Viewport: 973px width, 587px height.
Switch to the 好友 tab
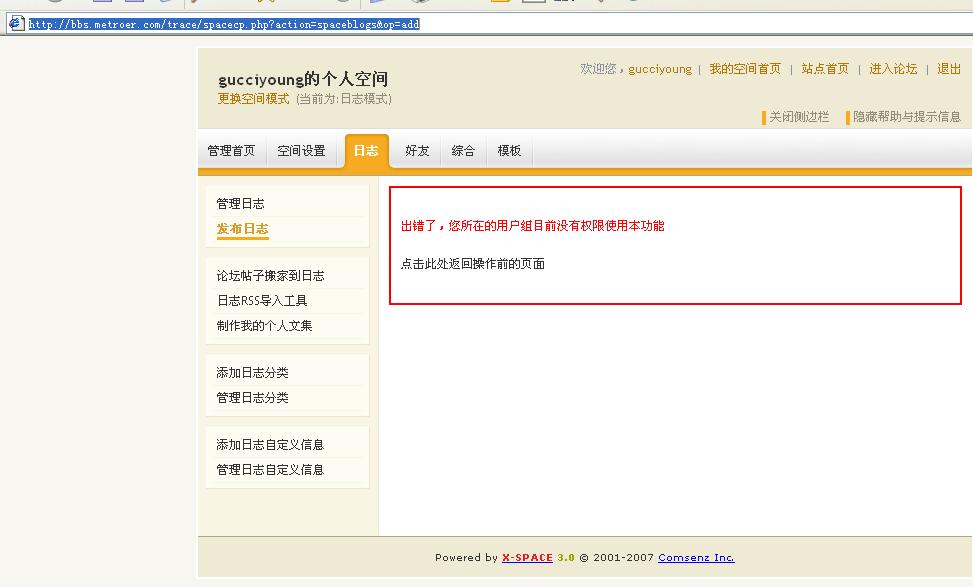pos(417,151)
